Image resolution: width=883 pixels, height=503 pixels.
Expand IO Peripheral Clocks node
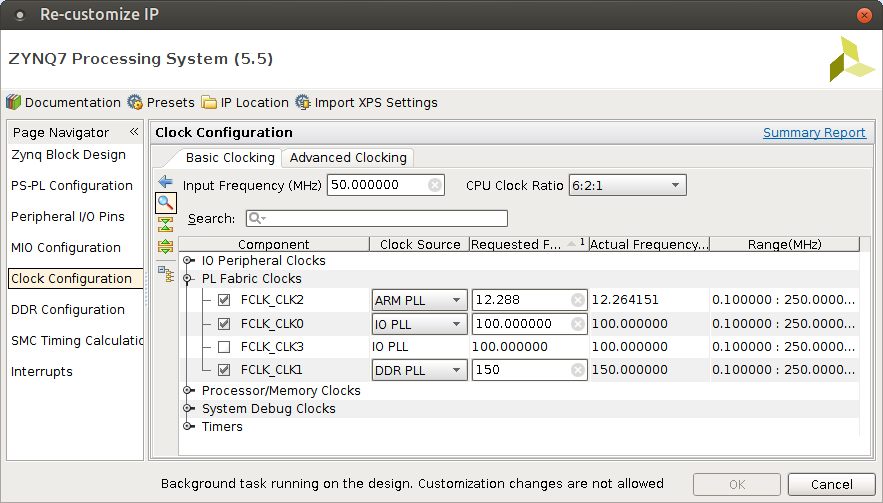(x=188, y=260)
